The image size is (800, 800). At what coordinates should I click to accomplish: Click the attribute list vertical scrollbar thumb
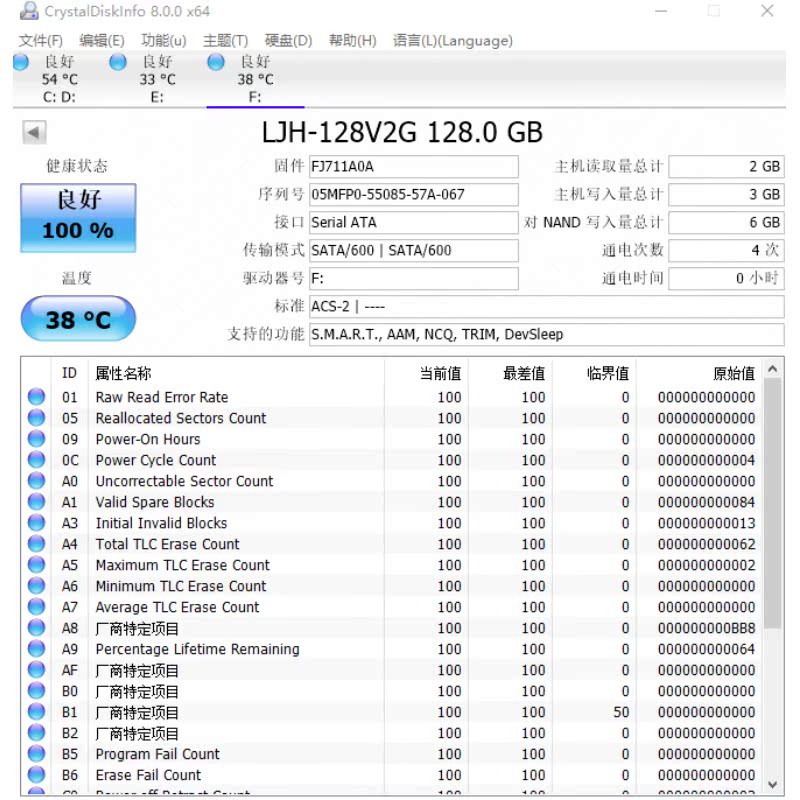point(772,504)
